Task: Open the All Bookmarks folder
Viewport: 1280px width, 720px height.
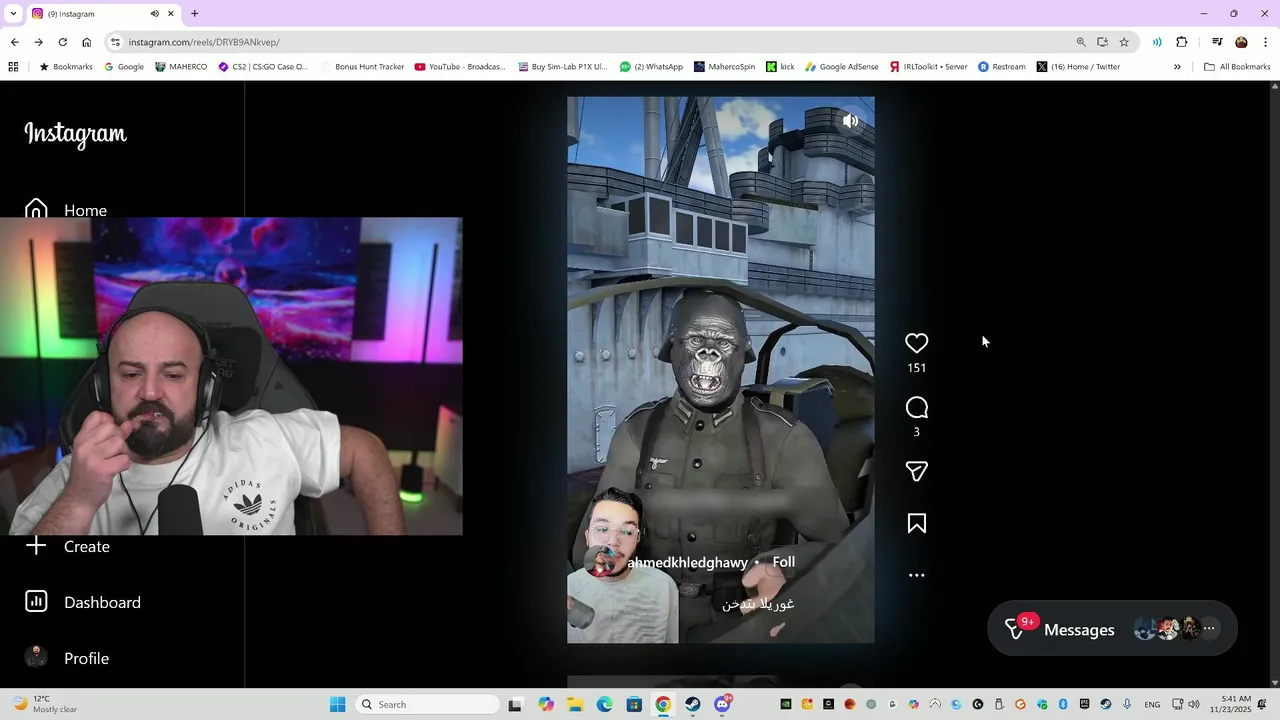Action: [x=1237, y=67]
